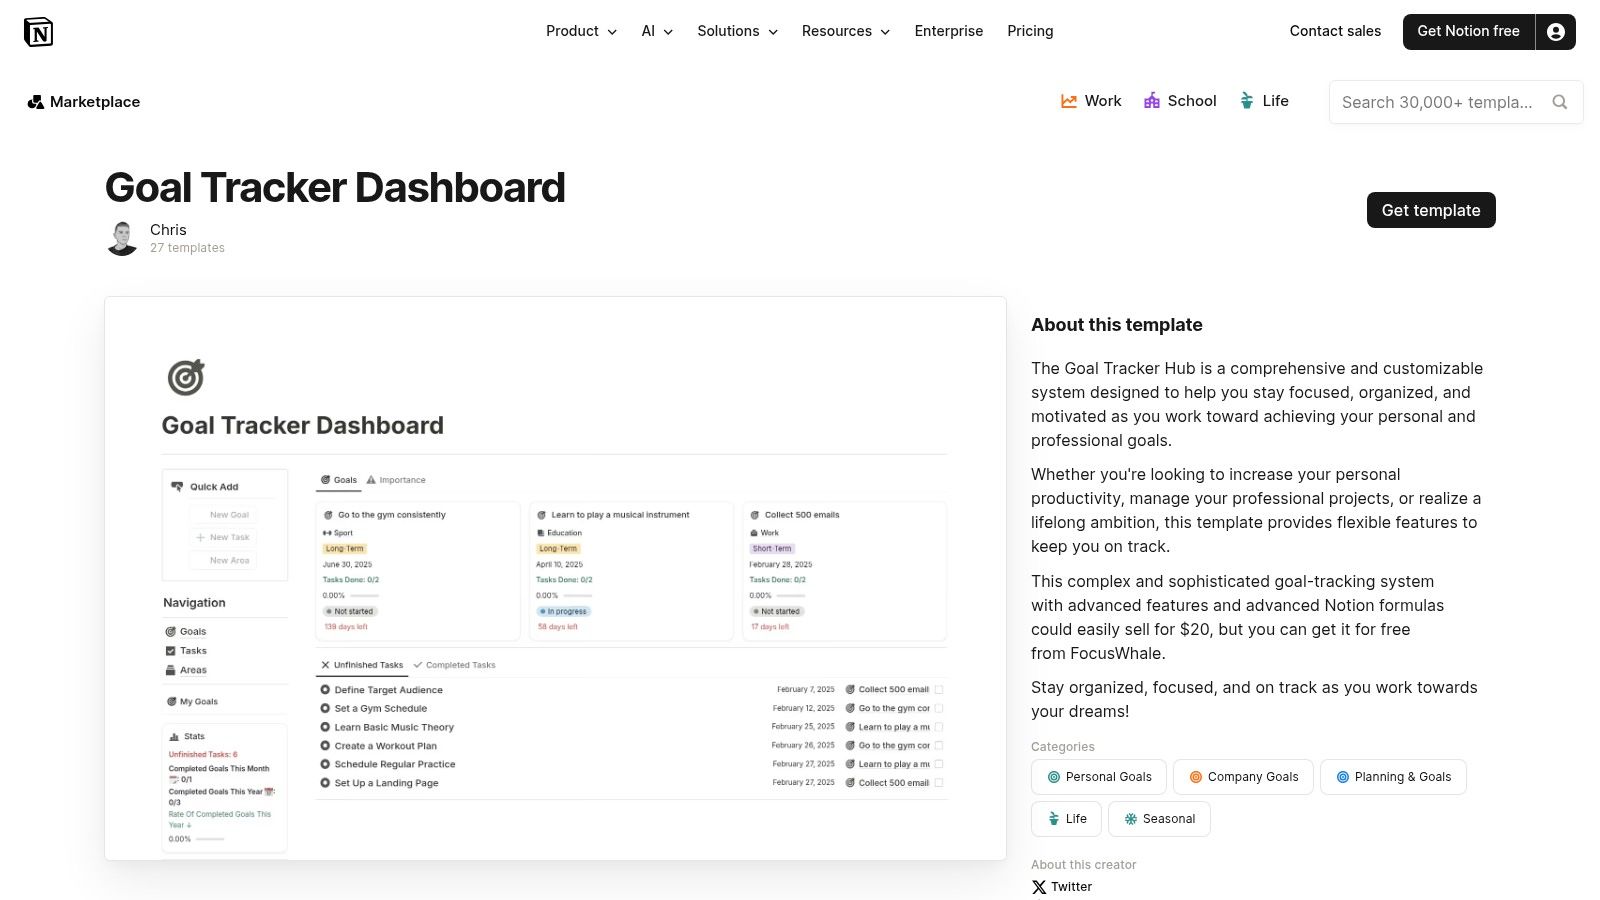Click the 27 templates text
The height and width of the screenshot is (900, 1600).
click(x=187, y=248)
